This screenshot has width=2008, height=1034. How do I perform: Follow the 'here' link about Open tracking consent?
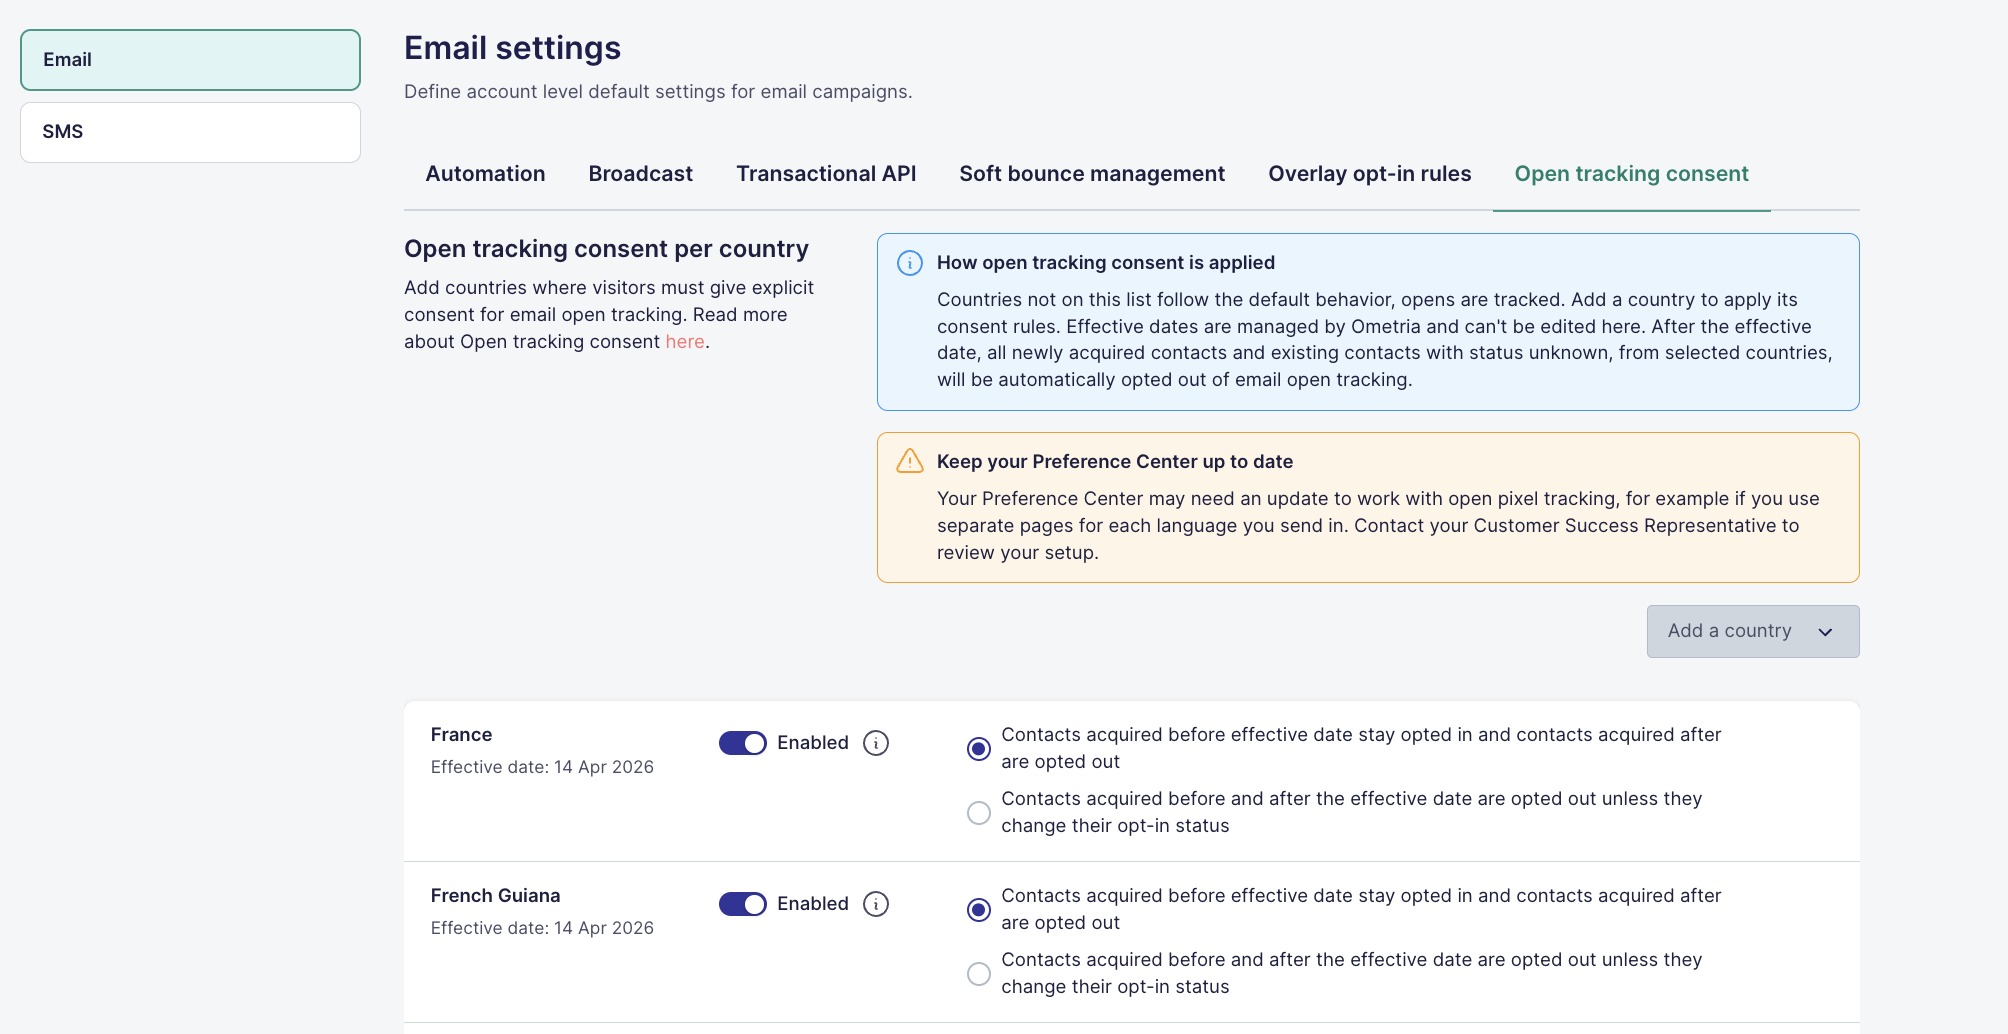click(685, 342)
